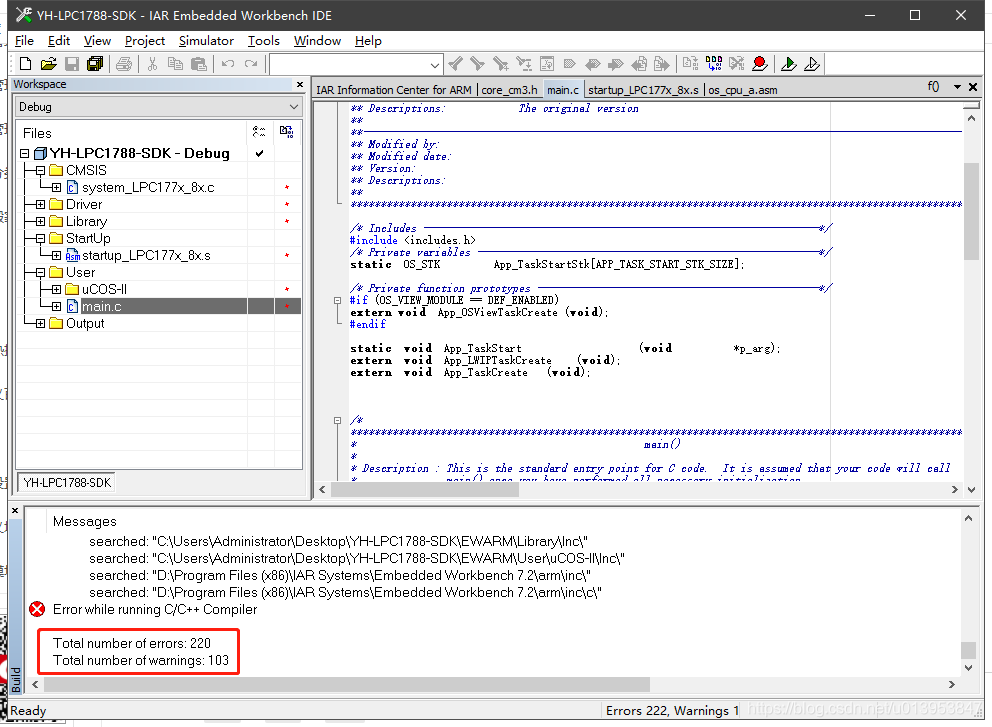Image resolution: width=992 pixels, height=727 pixels.
Task: Collapse the CMSIS folder
Action: [40, 171]
